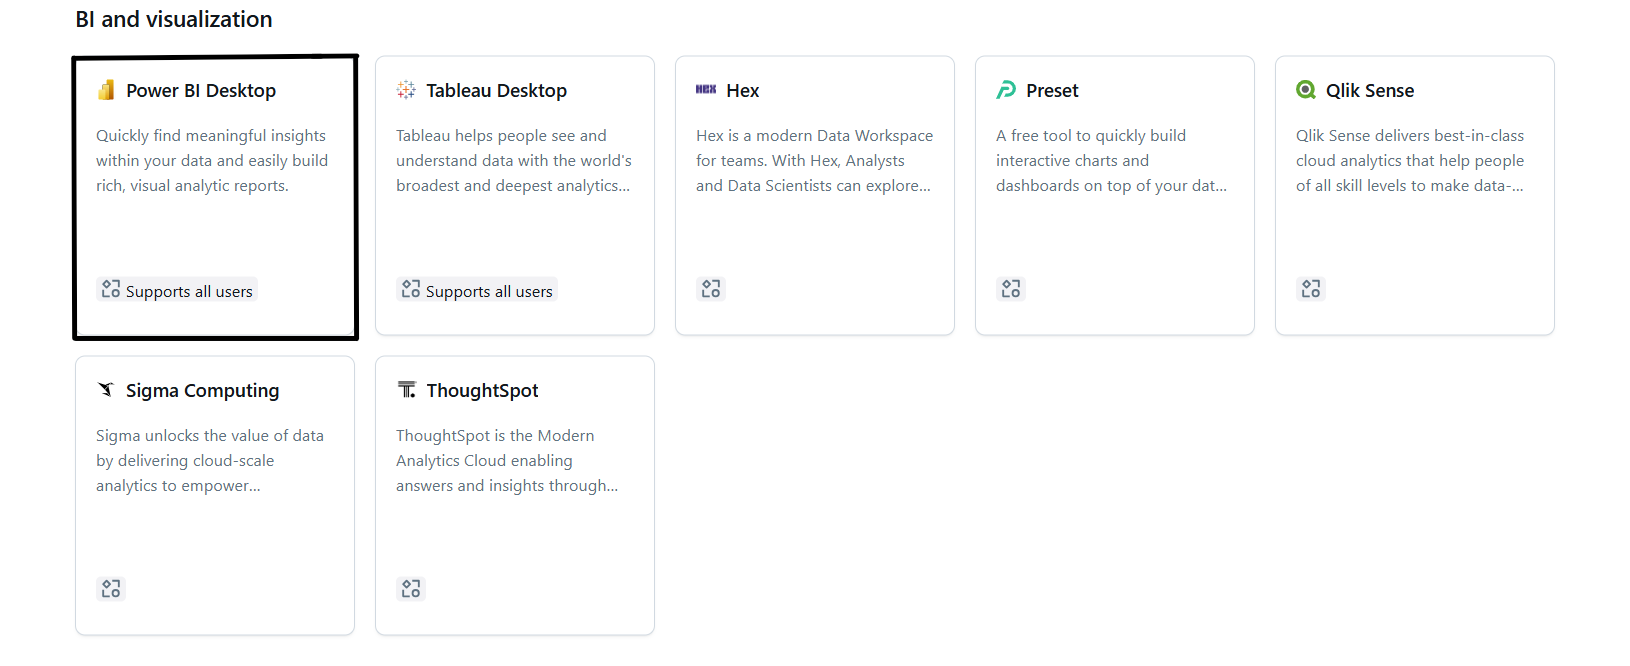Viewport: 1630px width, 666px height.
Task: Click the Sigma Computing logo icon
Action: 106,390
